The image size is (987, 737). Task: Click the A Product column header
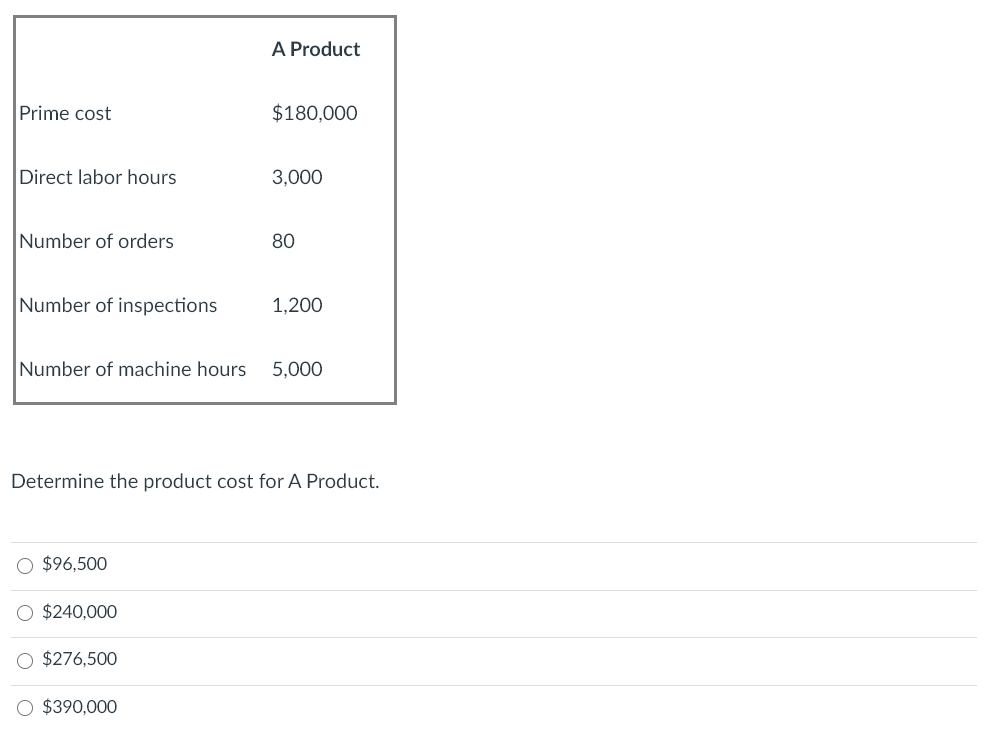click(x=315, y=49)
